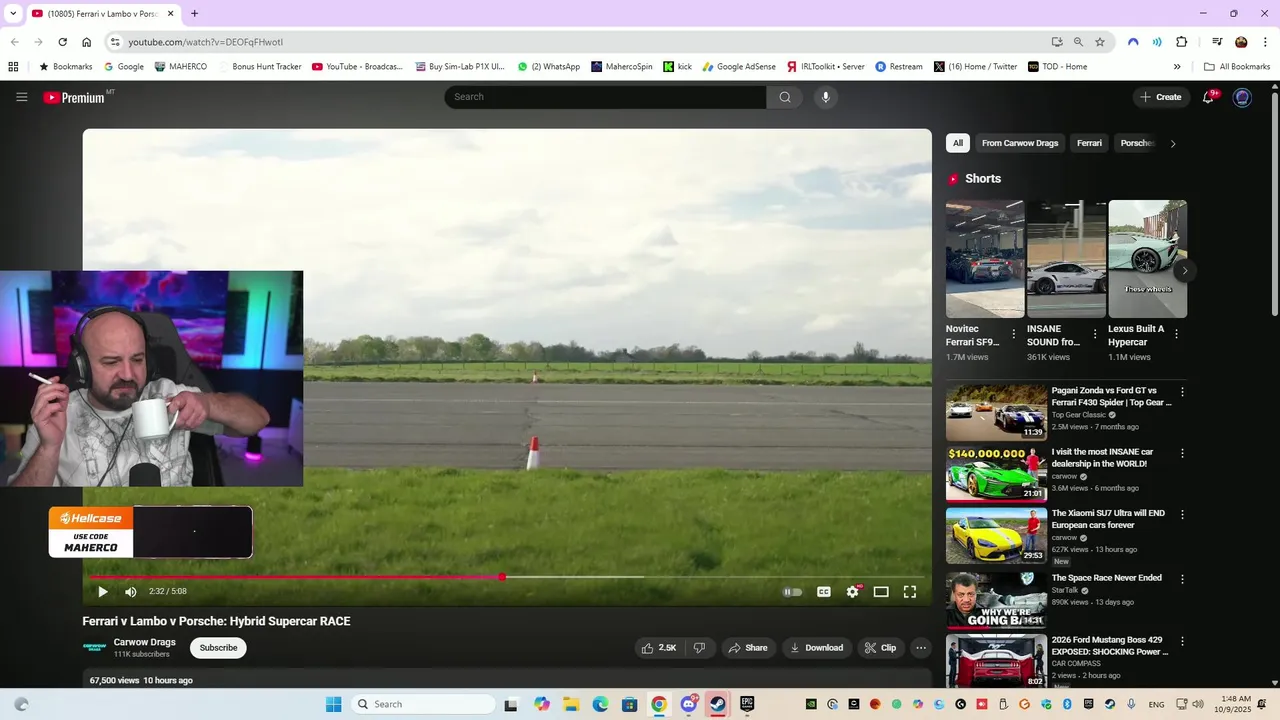
Task: Open Steam from the taskbar
Action: point(718,704)
